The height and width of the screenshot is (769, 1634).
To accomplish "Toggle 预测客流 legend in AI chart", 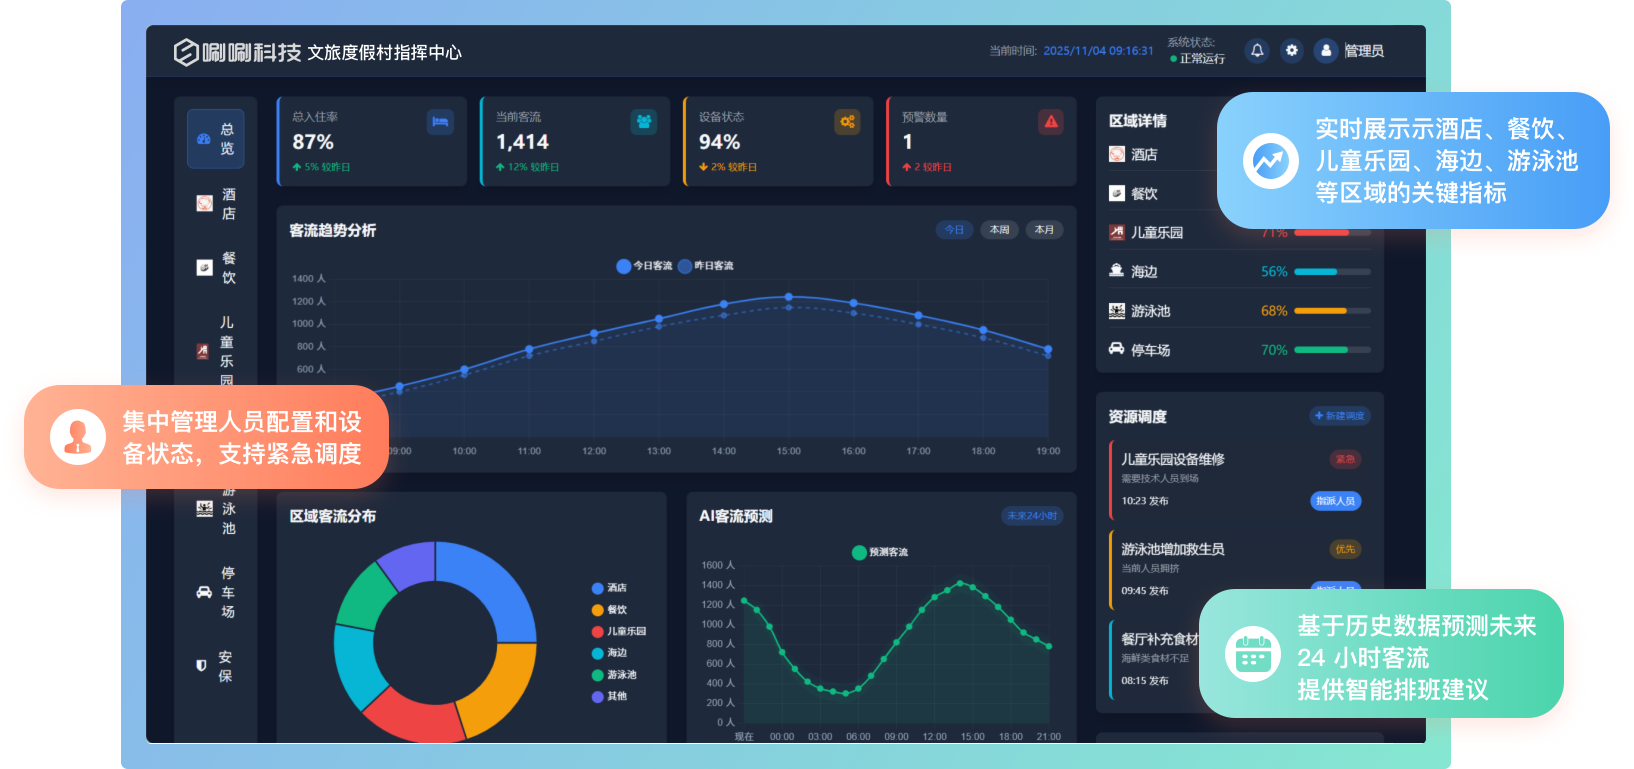I will (x=880, y=552).
